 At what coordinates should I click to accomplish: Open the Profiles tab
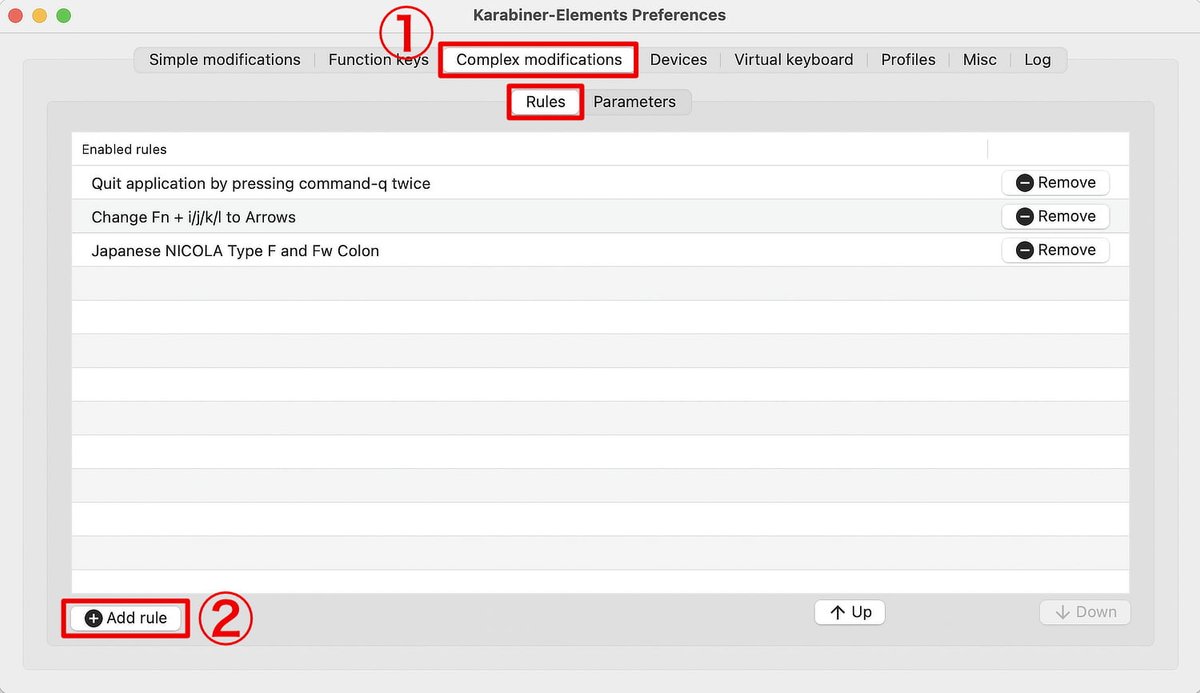pyautogui.click(x=907, y=59)
